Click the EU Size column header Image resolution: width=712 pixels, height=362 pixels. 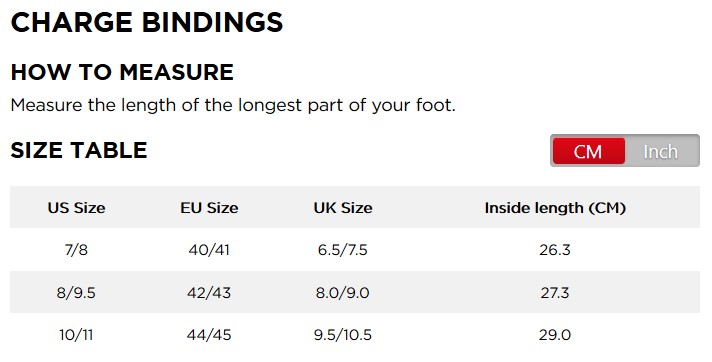coord(209,208)
